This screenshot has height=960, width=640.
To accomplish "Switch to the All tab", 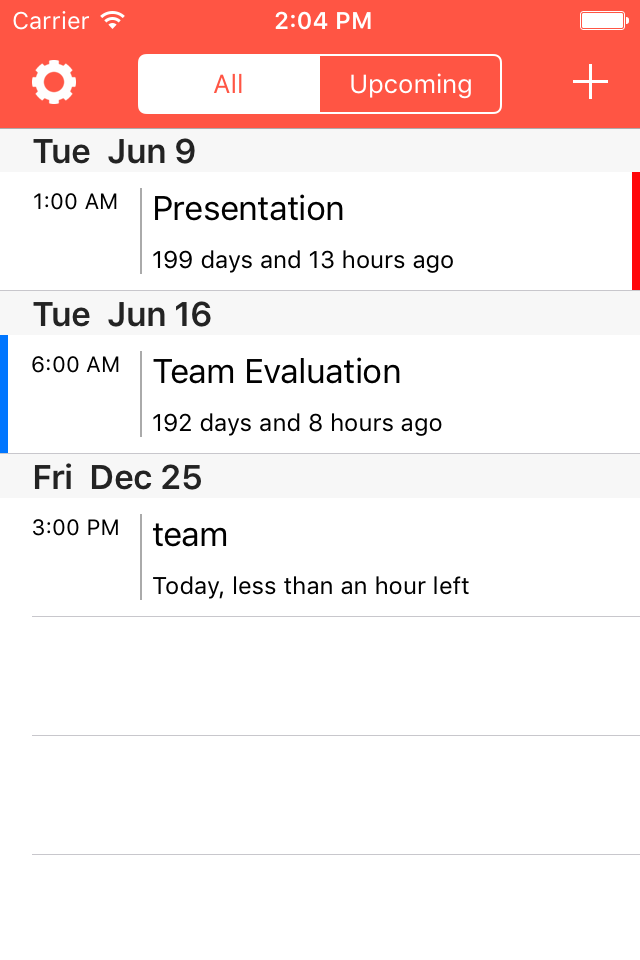I will pos(229,84).
